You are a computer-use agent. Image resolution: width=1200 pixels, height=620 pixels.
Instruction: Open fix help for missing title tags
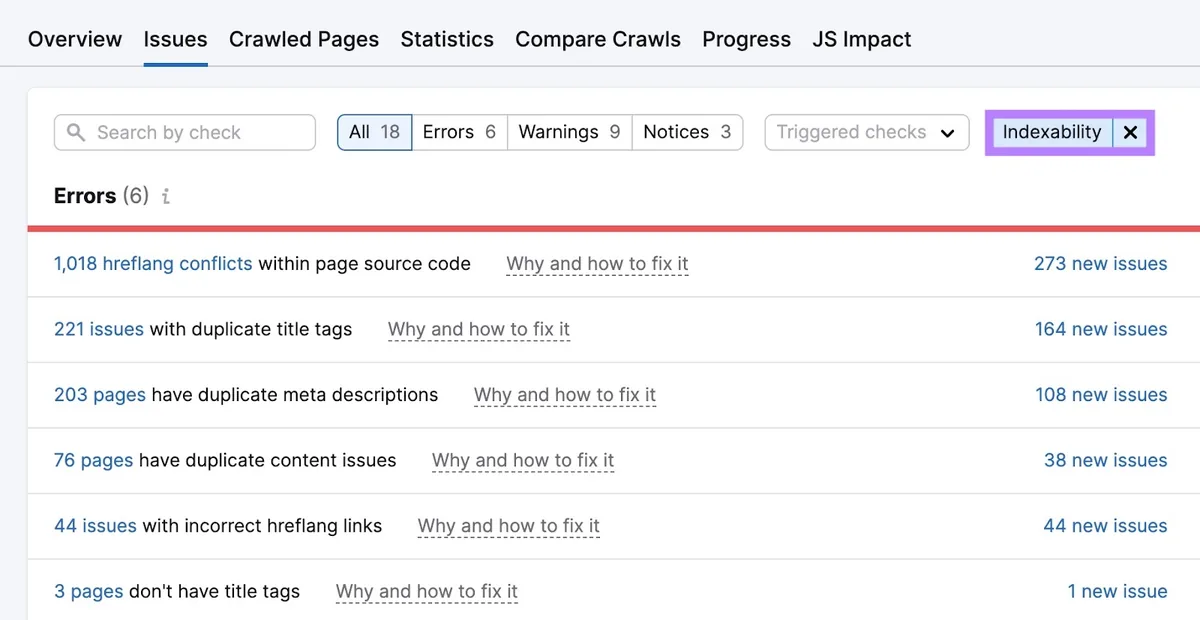[427, 591]
